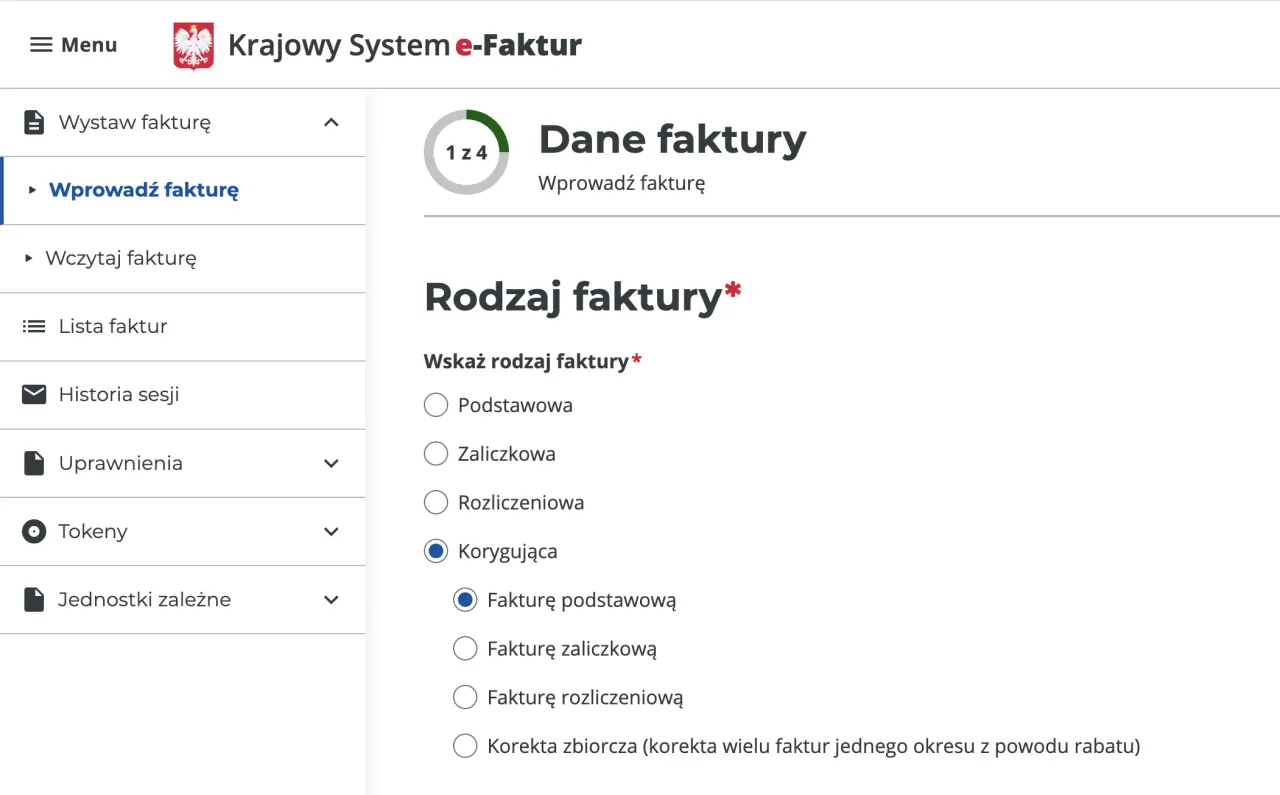
Task: Click the 1 z 4 progress ring
Action: tap(466, 152)
